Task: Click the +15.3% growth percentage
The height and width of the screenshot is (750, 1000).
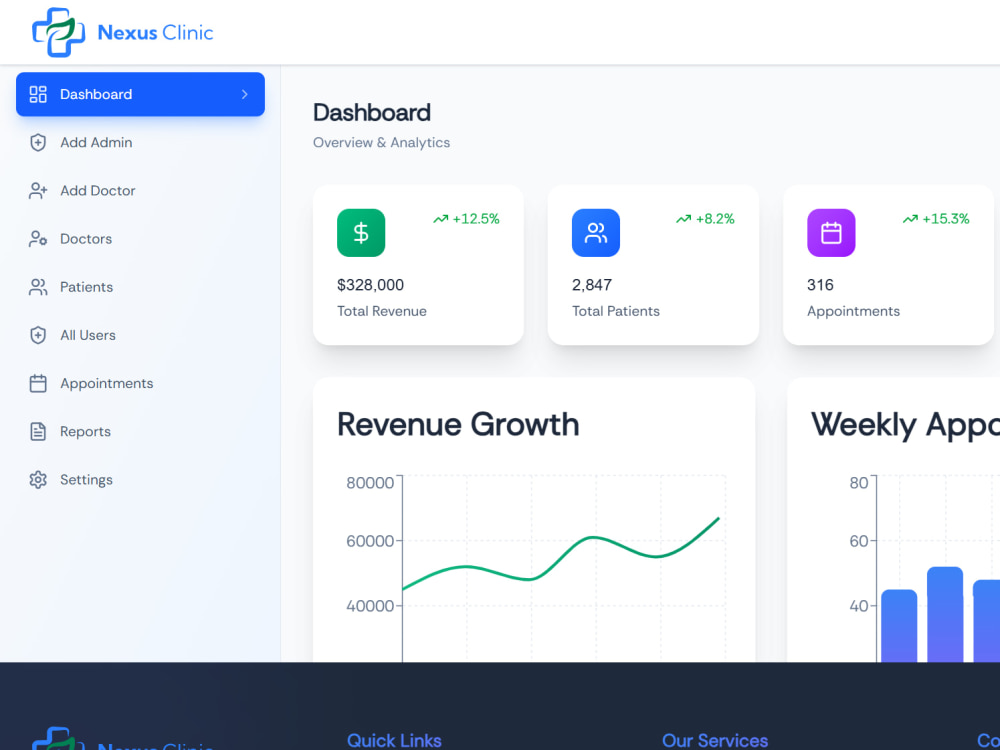Action: click(946, 219)
